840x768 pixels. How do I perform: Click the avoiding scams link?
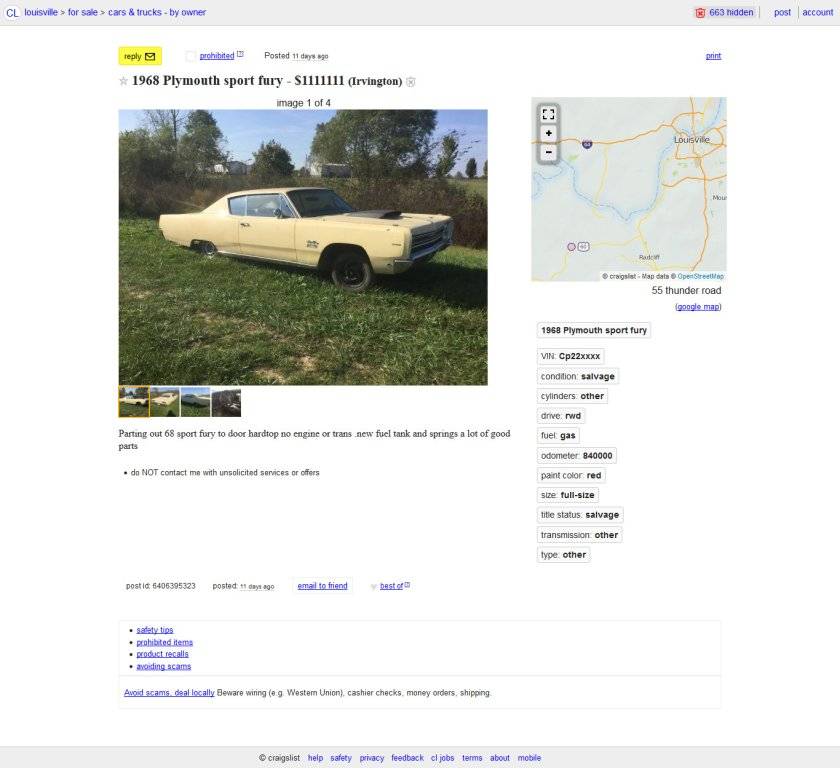pyautogui.click(x=164, y=666)
